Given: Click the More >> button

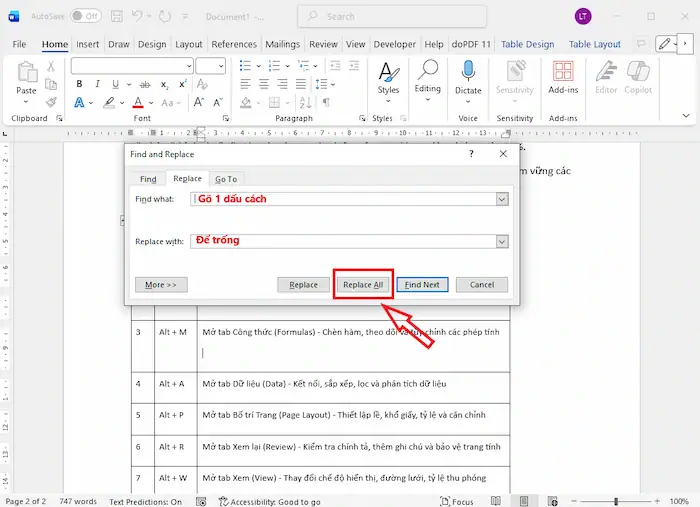Looking at the screenshot, I should click(x=161, y=285).
